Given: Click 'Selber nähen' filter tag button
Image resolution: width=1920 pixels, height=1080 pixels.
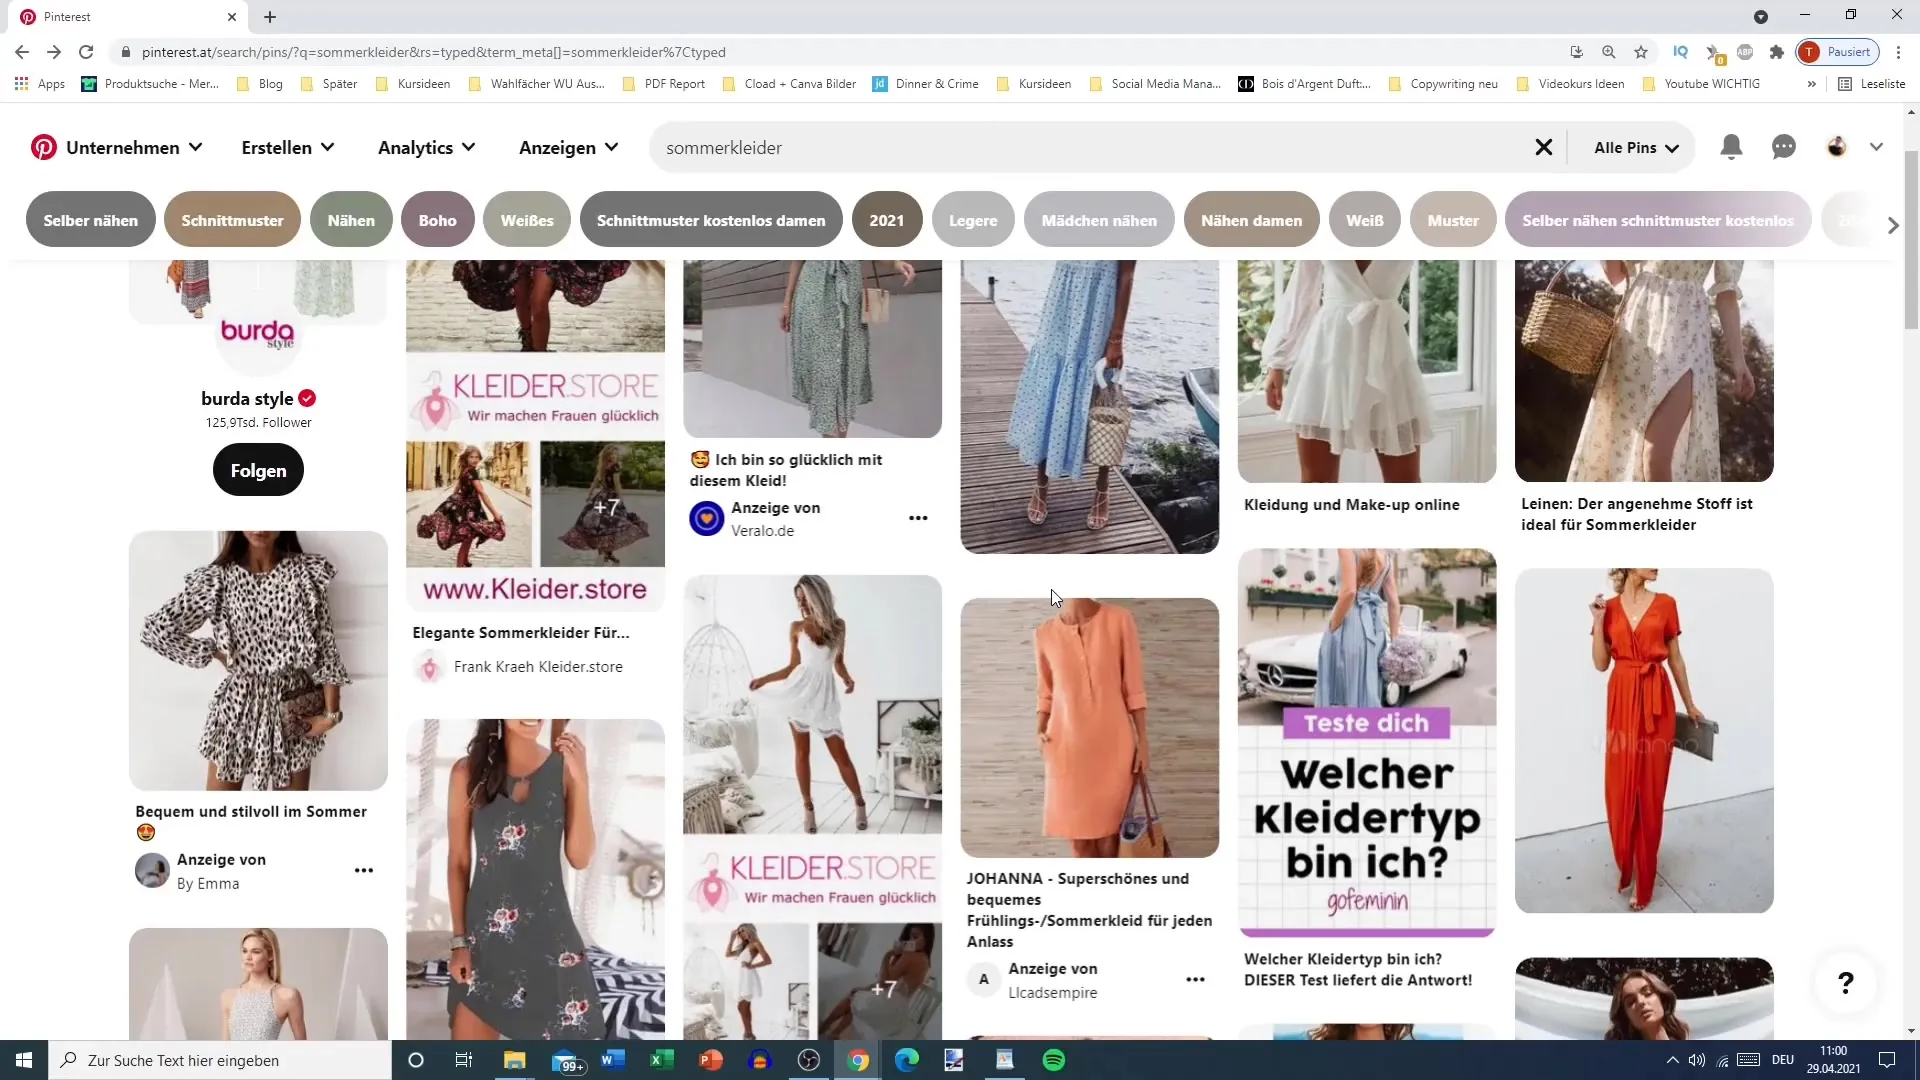Looking at the screenshot, I should click(x=91, y=220).
